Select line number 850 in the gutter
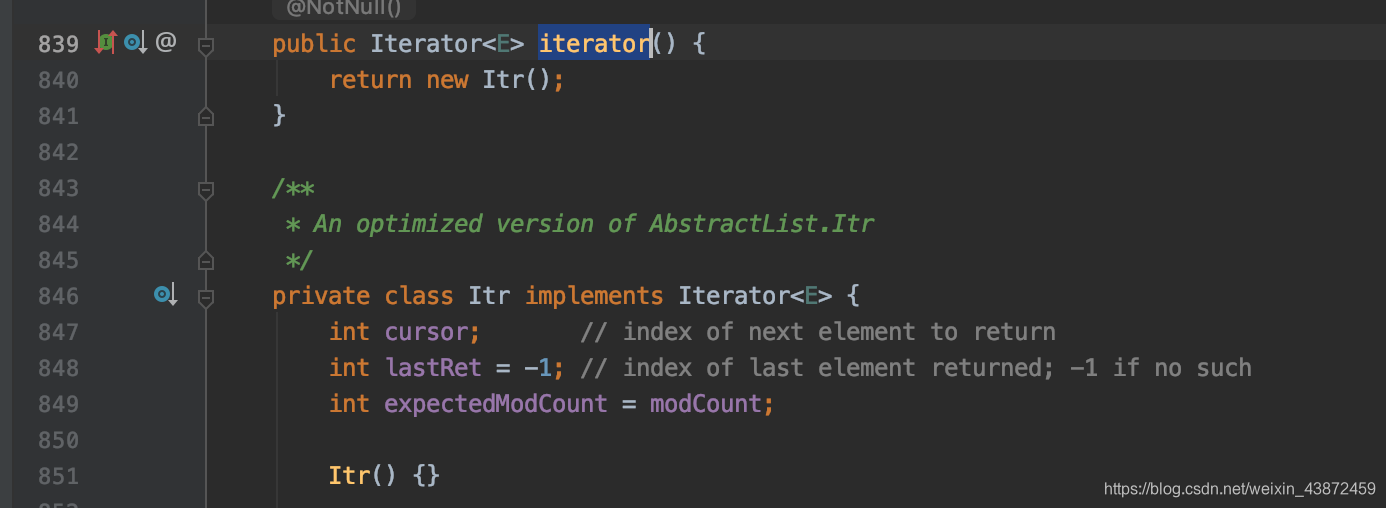 tap(58, 440)
